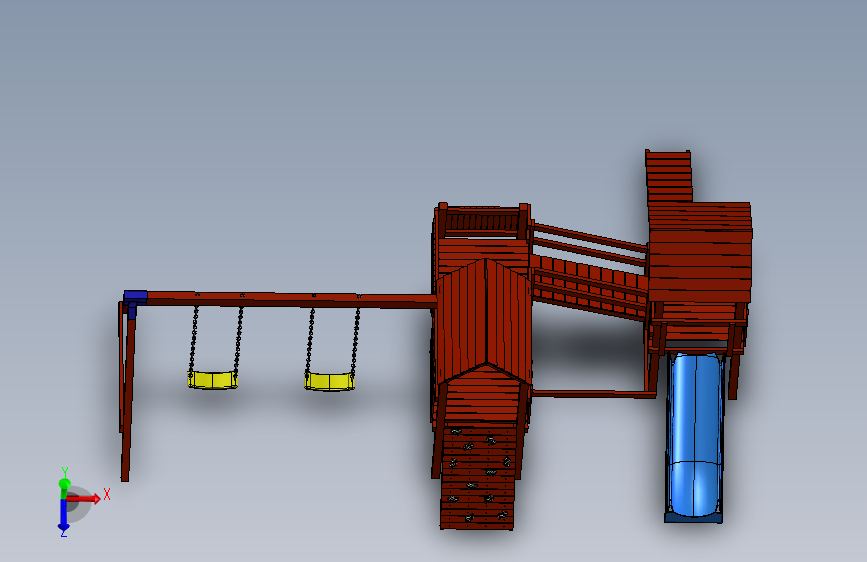Select the blue tube slide

click(694, 437)
